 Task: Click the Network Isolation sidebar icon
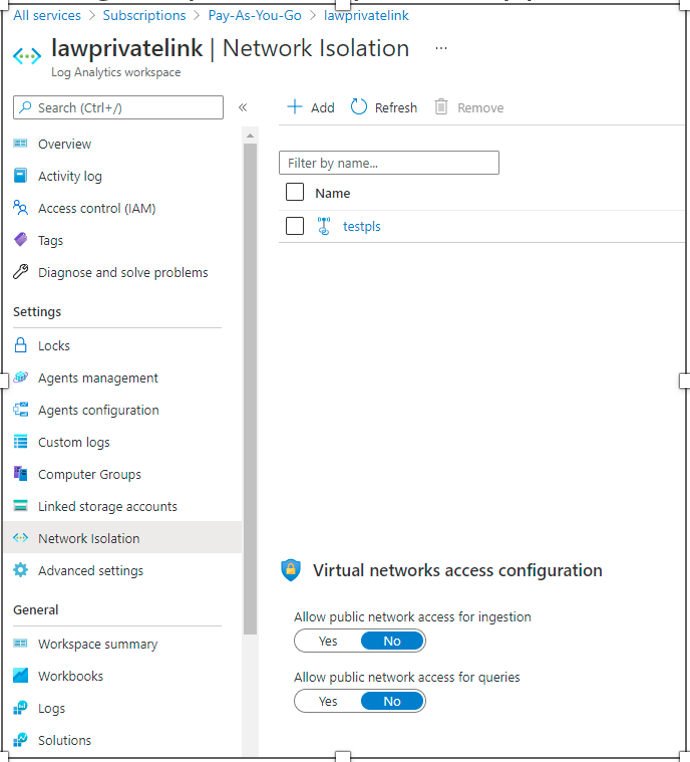click(x=20, y=537)
